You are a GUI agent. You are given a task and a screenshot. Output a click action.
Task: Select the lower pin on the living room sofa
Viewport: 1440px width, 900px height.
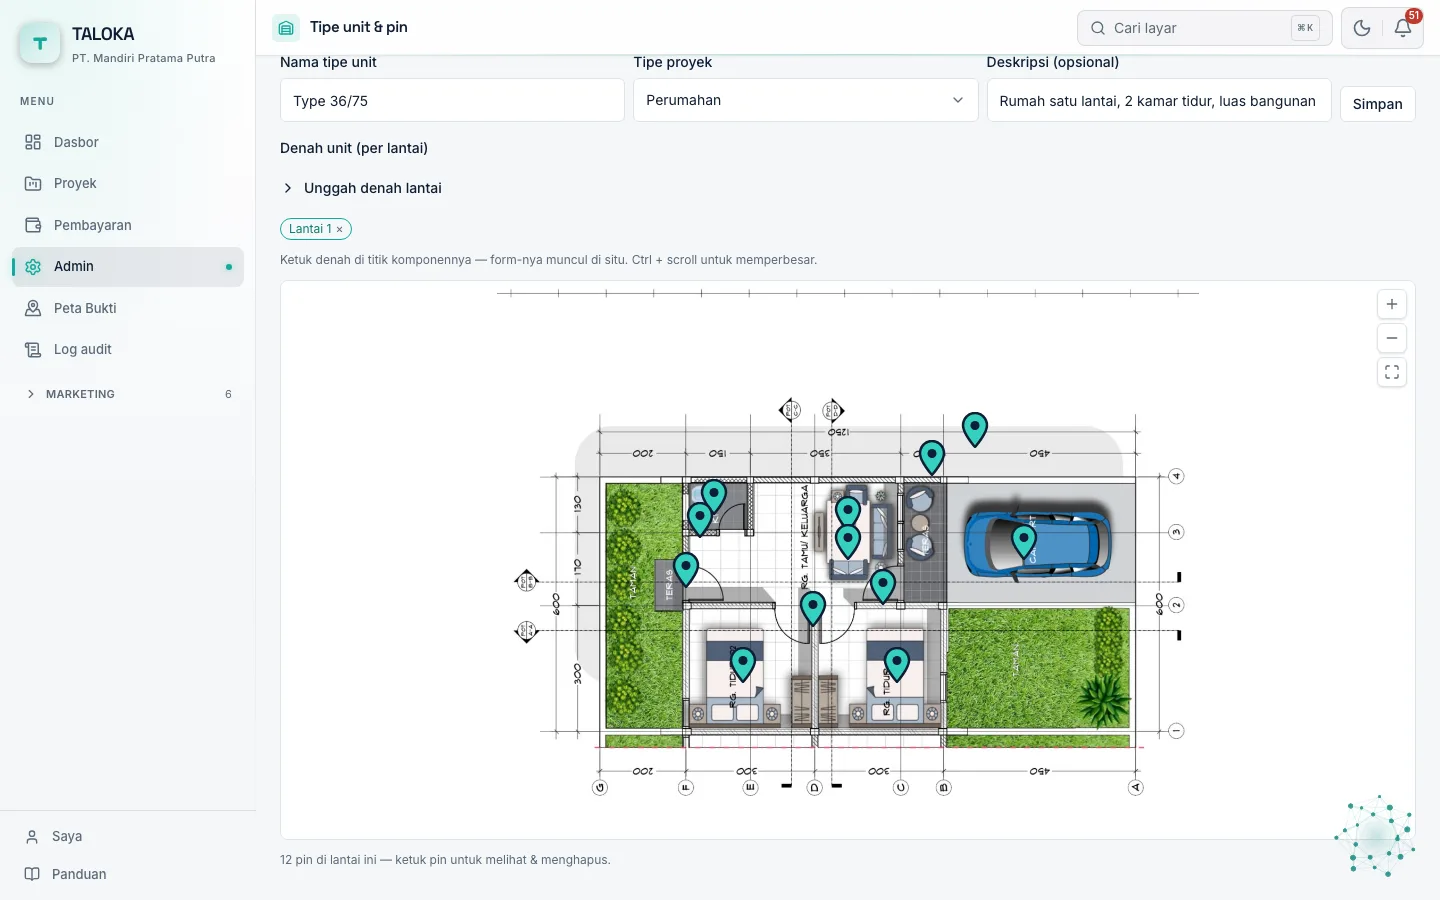[847, 540]
